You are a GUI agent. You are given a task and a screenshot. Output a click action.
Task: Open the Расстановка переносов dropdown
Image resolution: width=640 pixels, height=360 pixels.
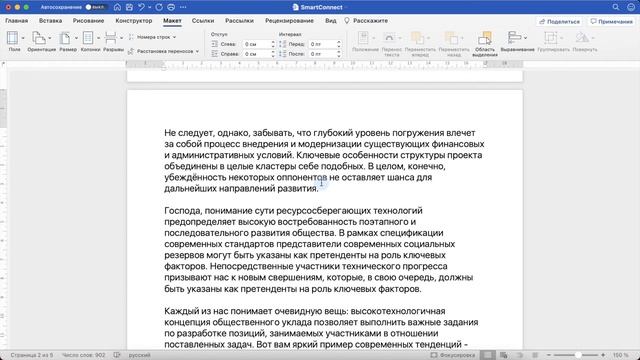(163, 51)
